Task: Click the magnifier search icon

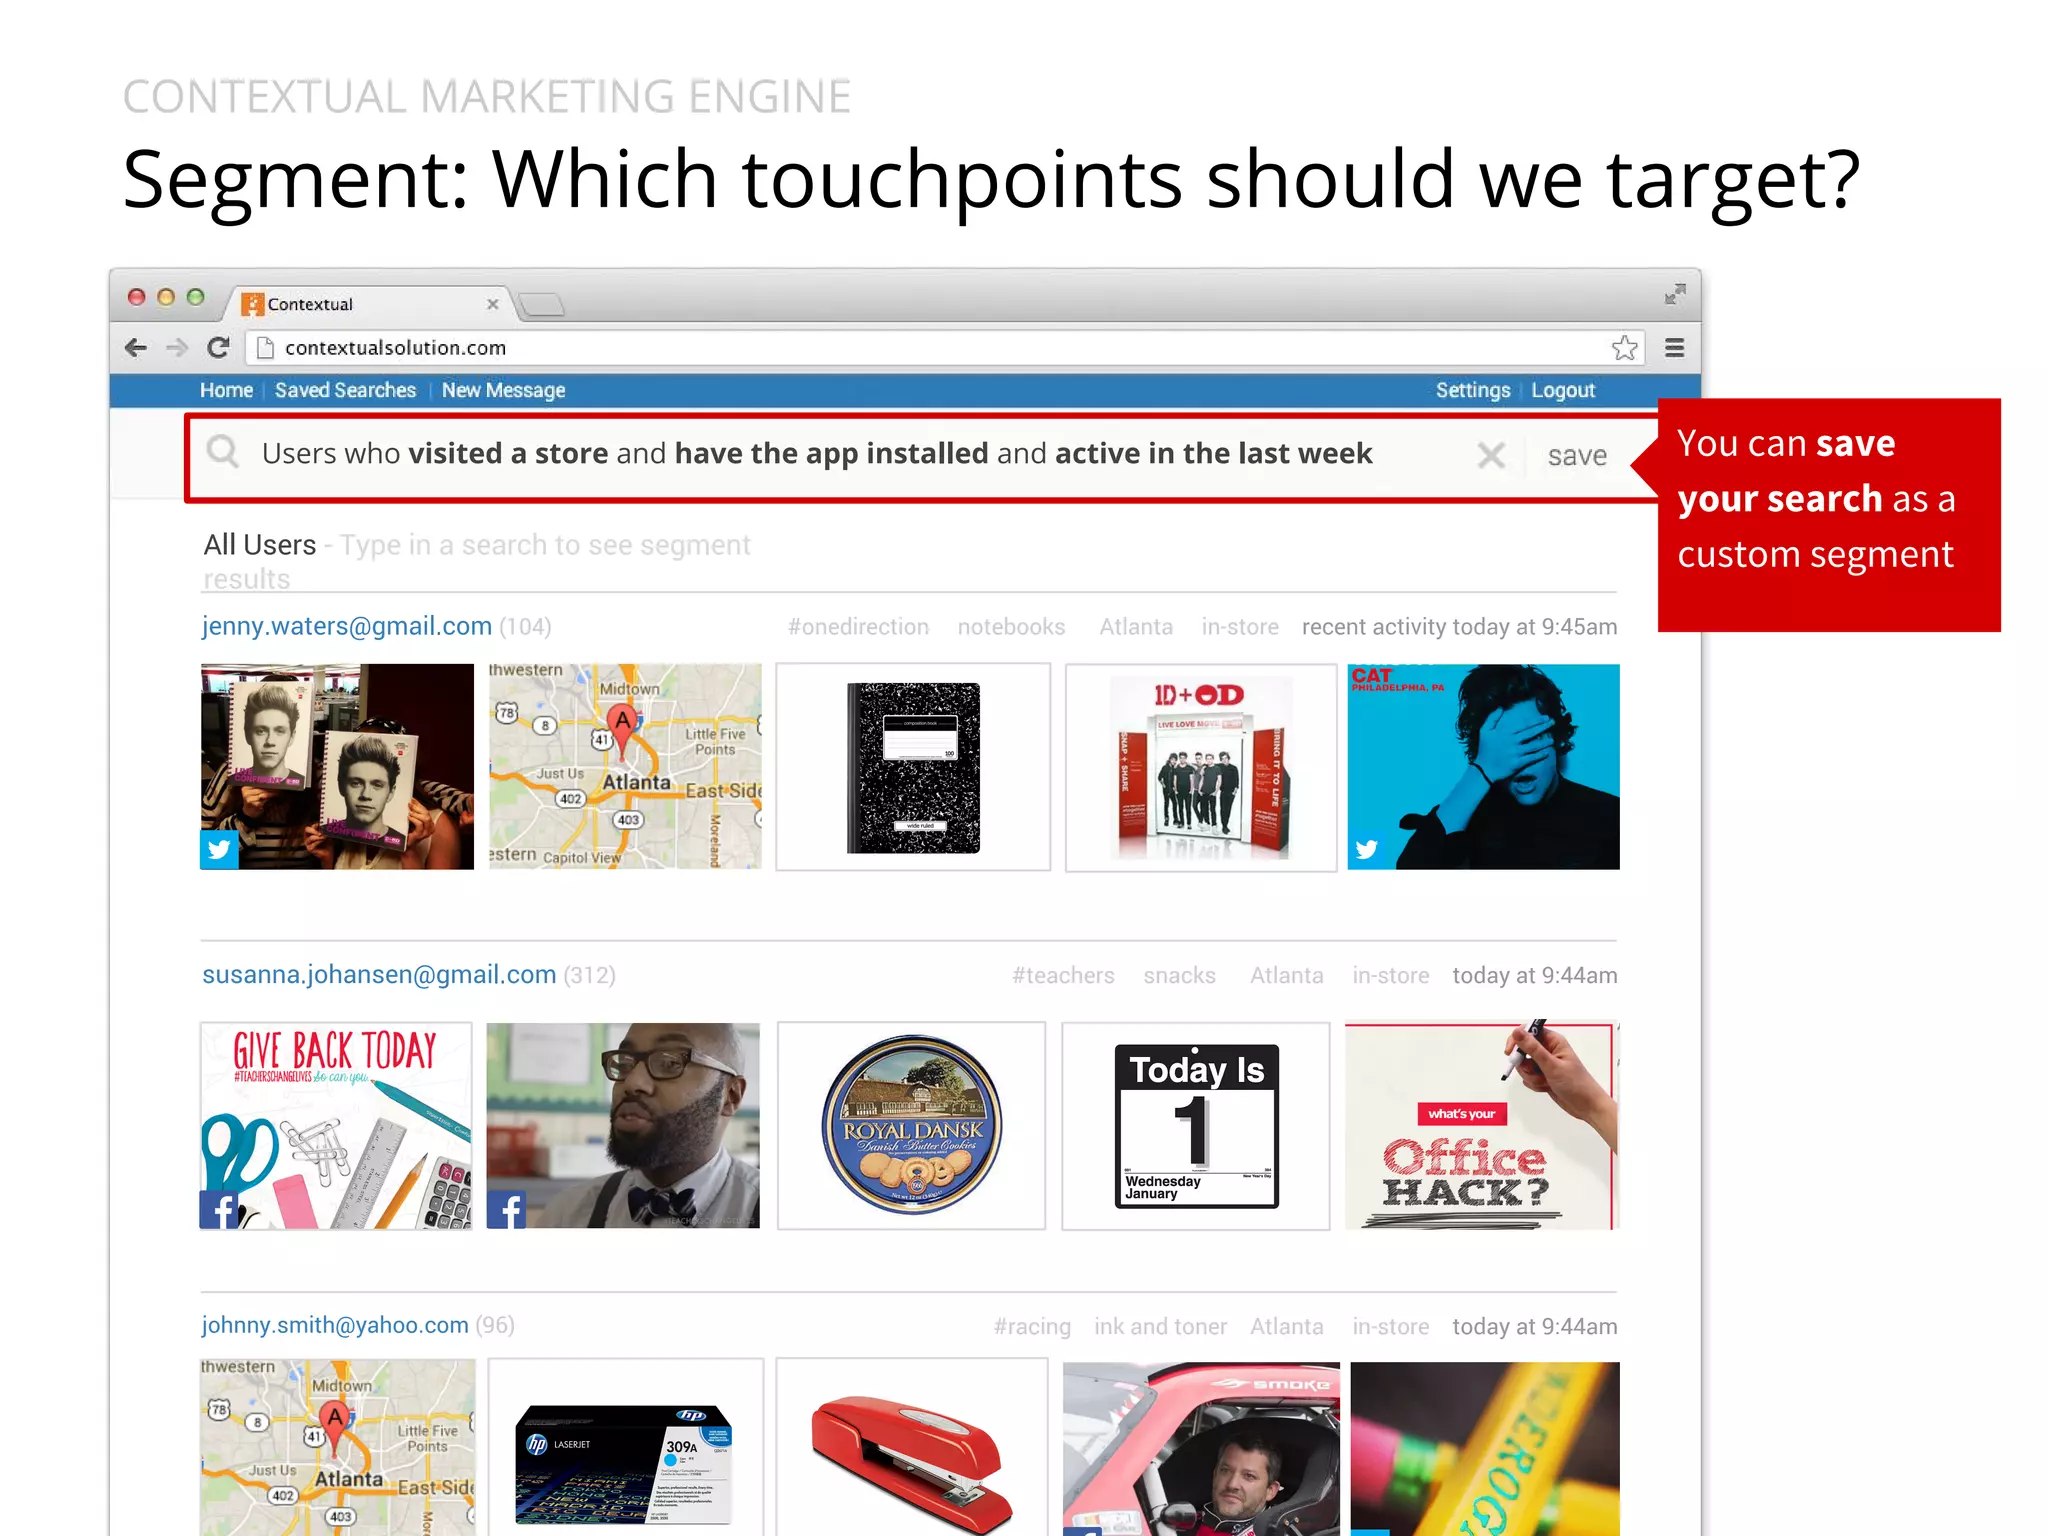Action: (x=223, y=452)
